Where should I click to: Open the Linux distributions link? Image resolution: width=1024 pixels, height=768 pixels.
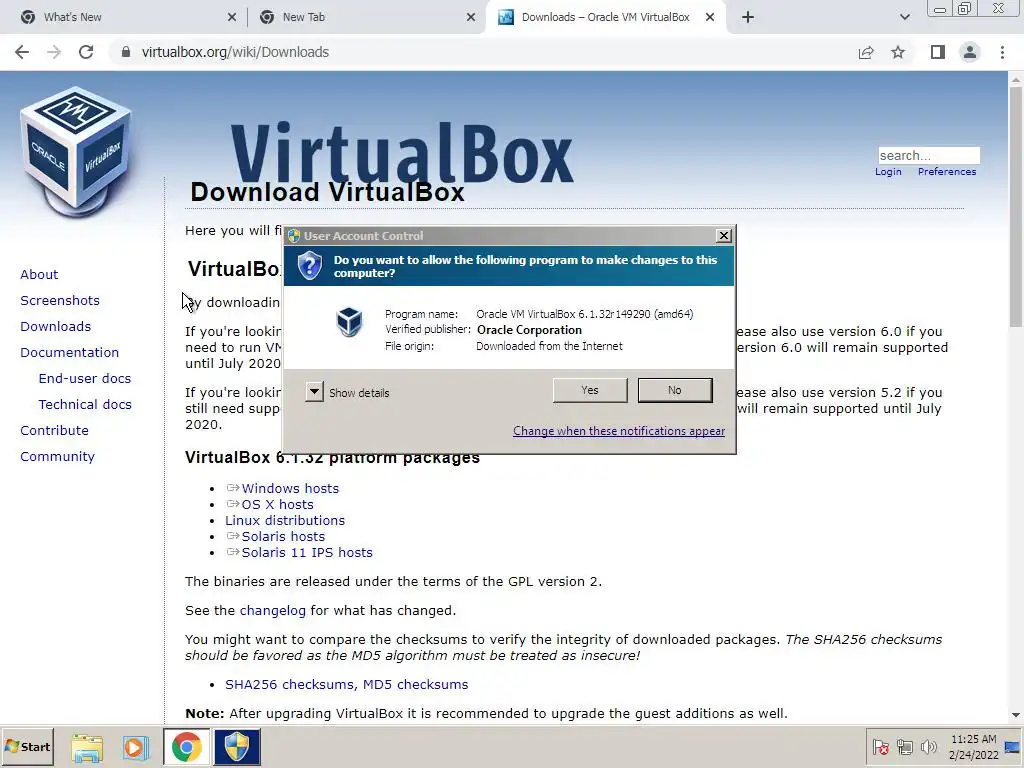click(x=285, y=520)
